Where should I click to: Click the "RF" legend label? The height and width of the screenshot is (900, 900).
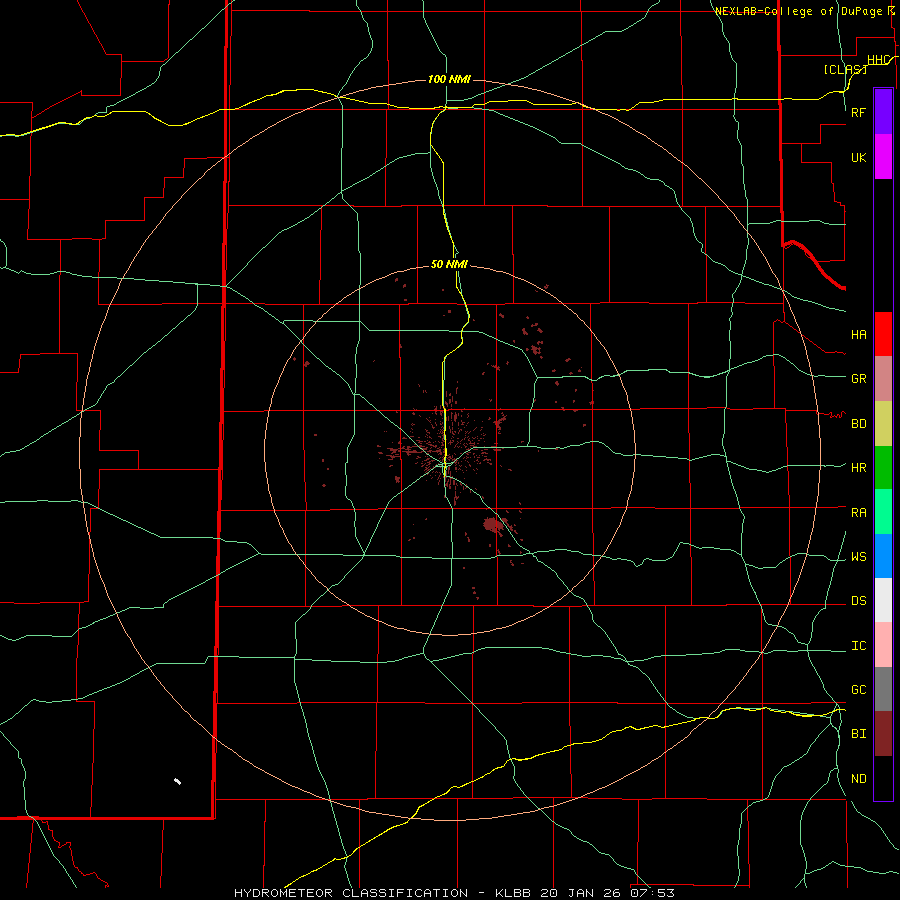(858, 112)
